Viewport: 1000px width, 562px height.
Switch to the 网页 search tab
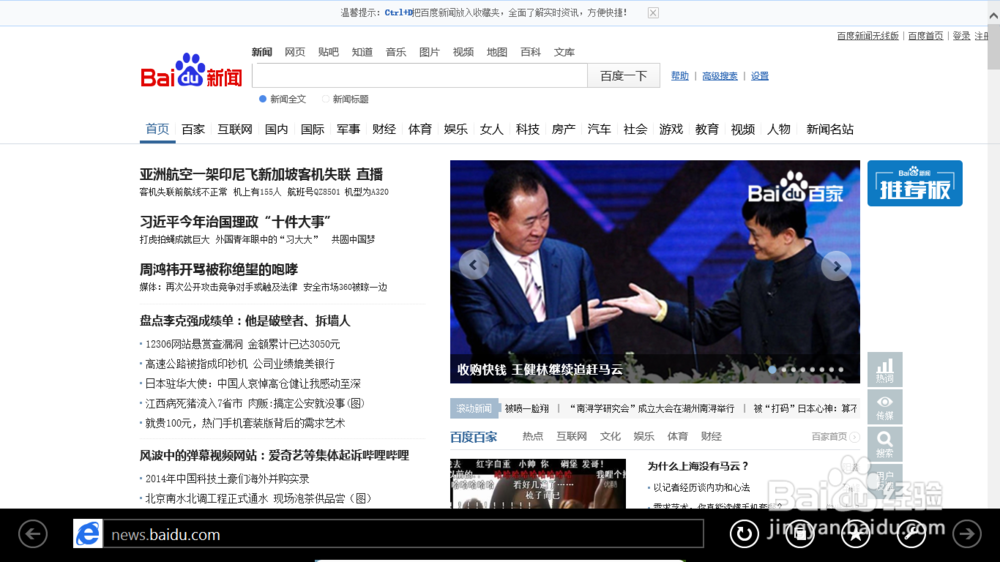click(295, 52)
